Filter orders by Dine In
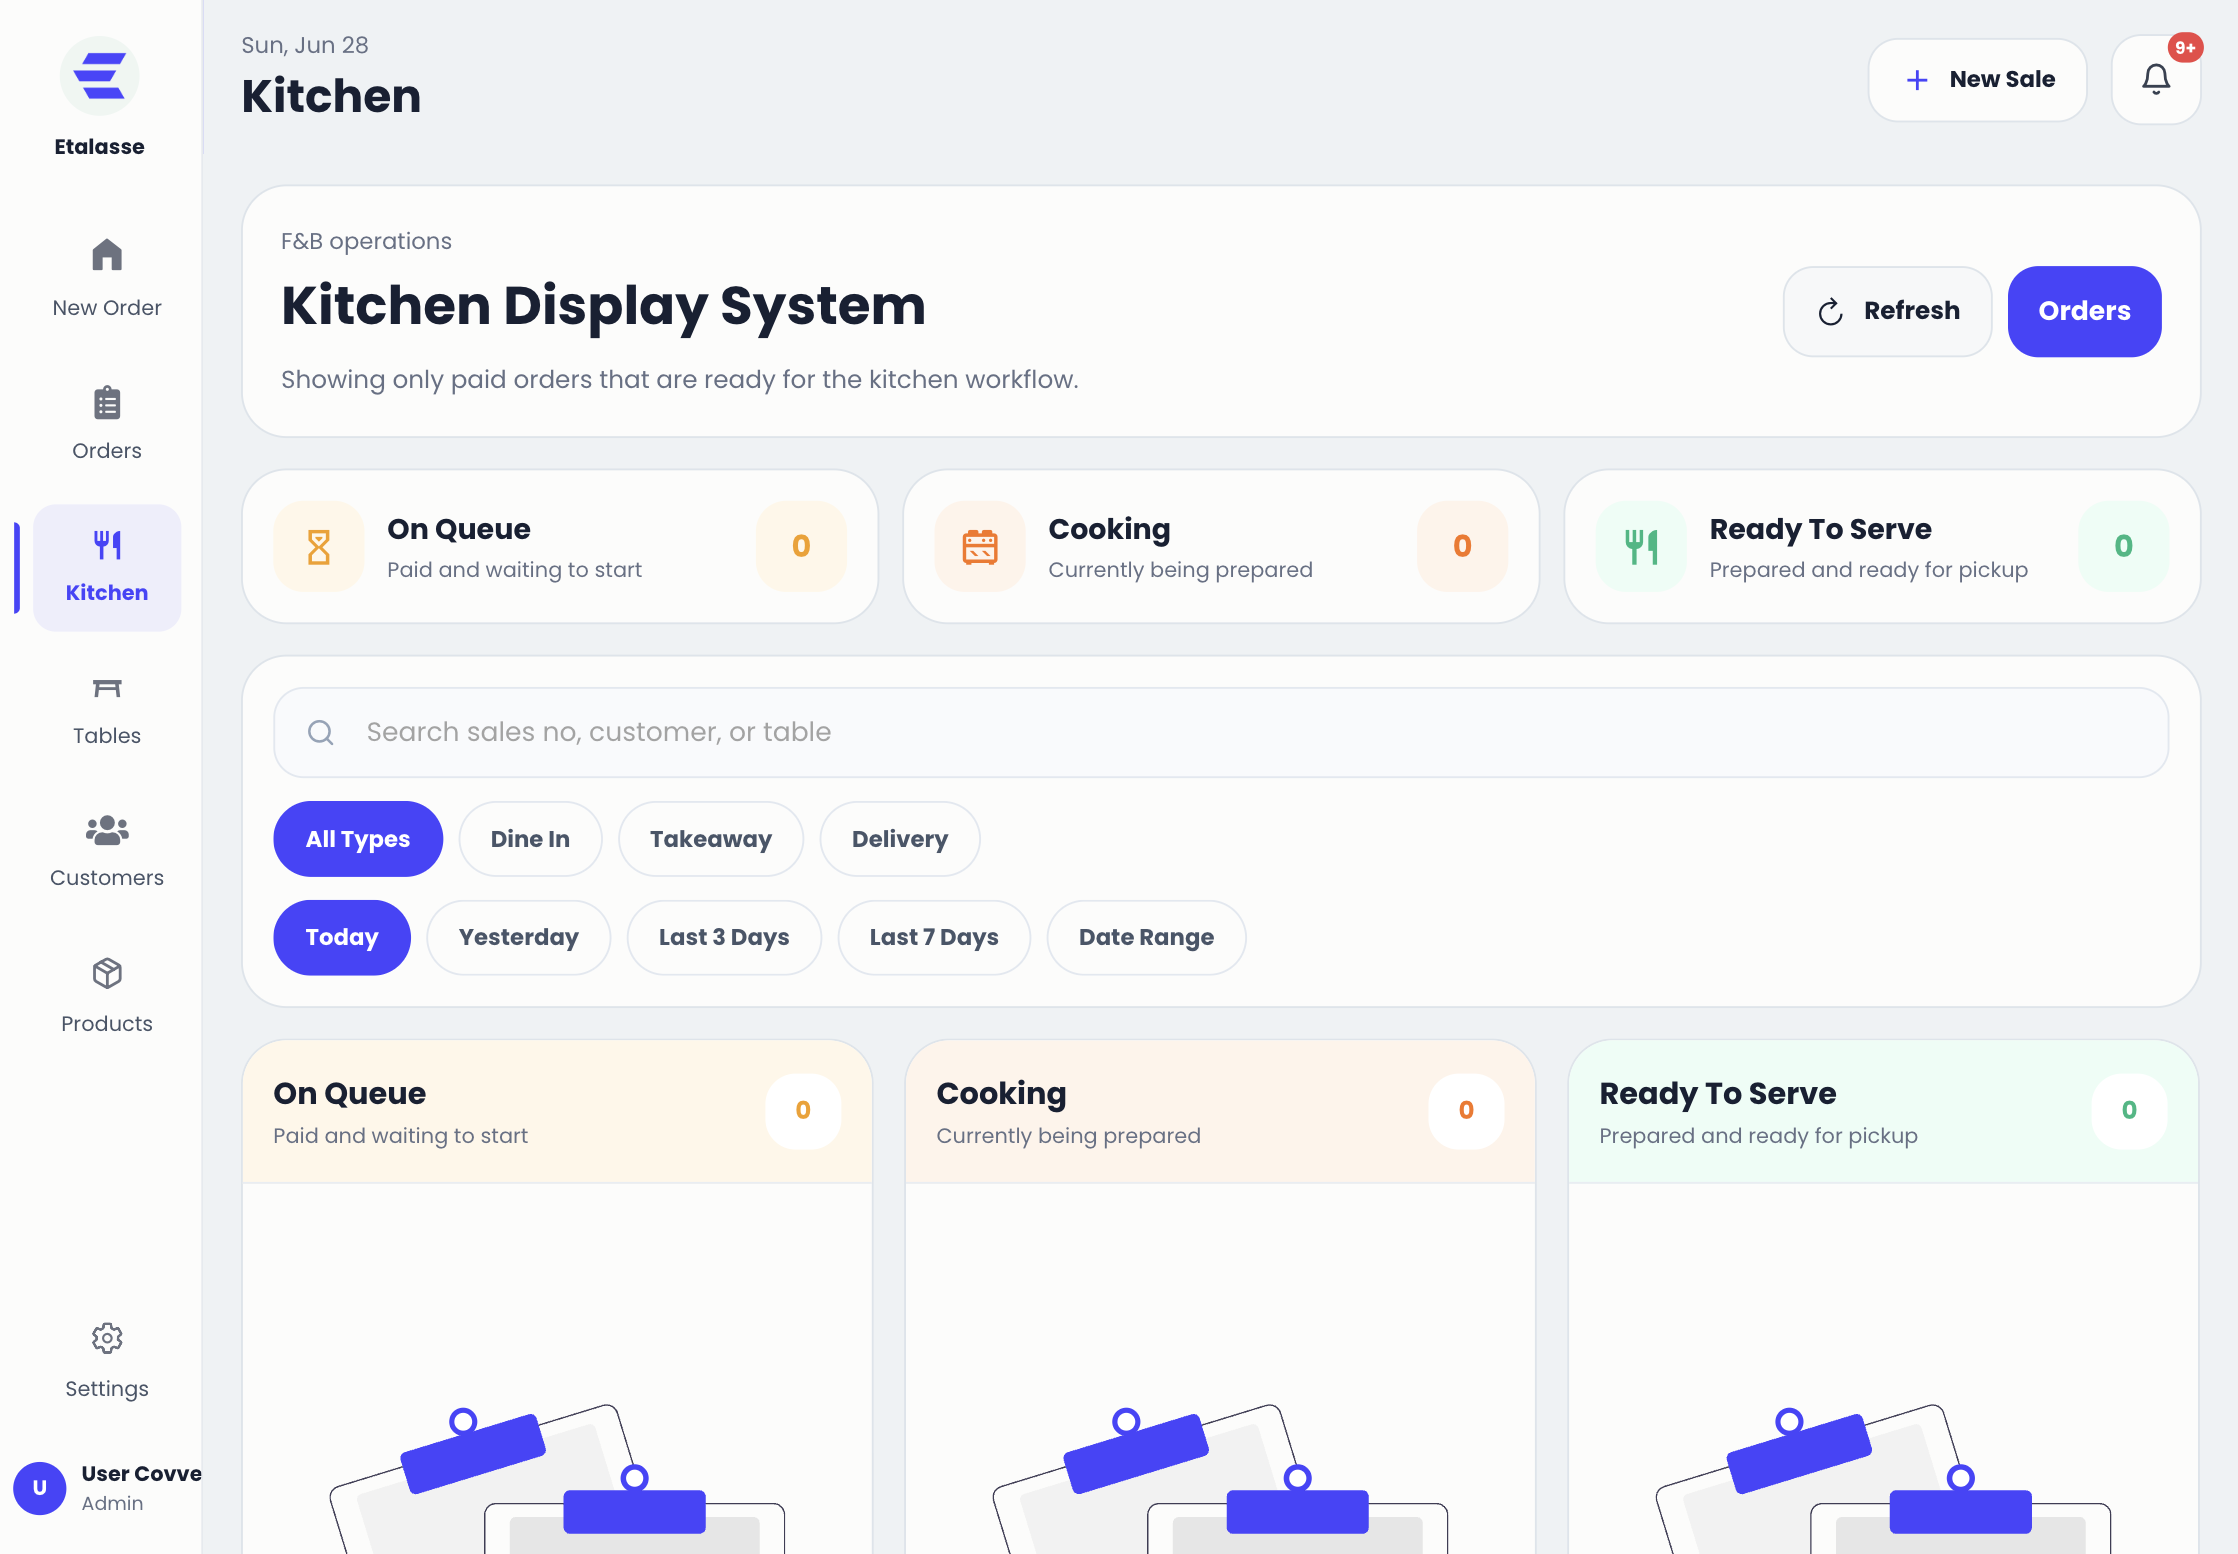Image resolution: width=2238 pixels, height=1554 pixels. point(530,839)
